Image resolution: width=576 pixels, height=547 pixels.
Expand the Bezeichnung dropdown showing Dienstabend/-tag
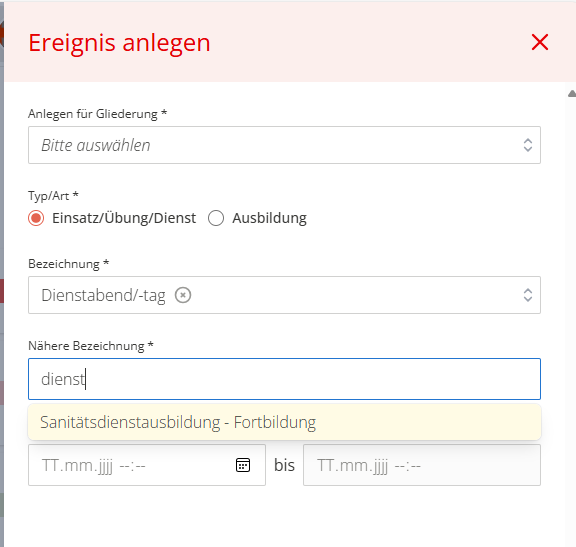[284, 295]
